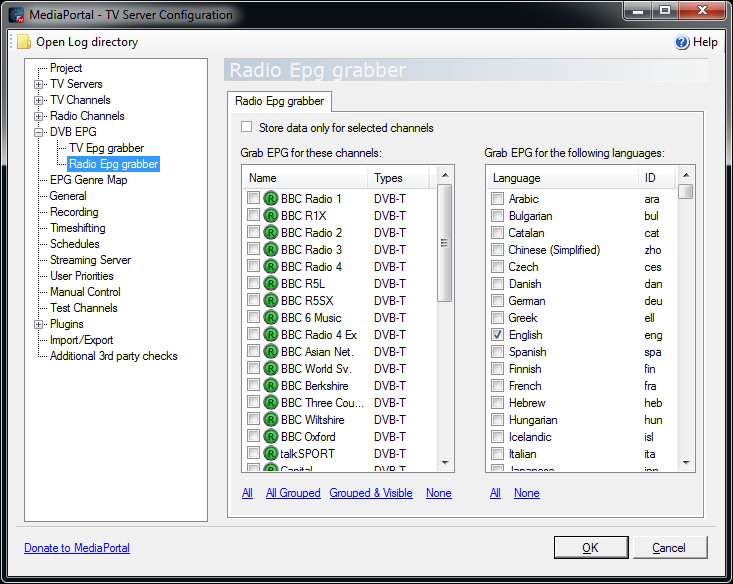Click the BBC Radio 2 channel icon
Viewport: 733px width, 584px height.
[271, 232]
